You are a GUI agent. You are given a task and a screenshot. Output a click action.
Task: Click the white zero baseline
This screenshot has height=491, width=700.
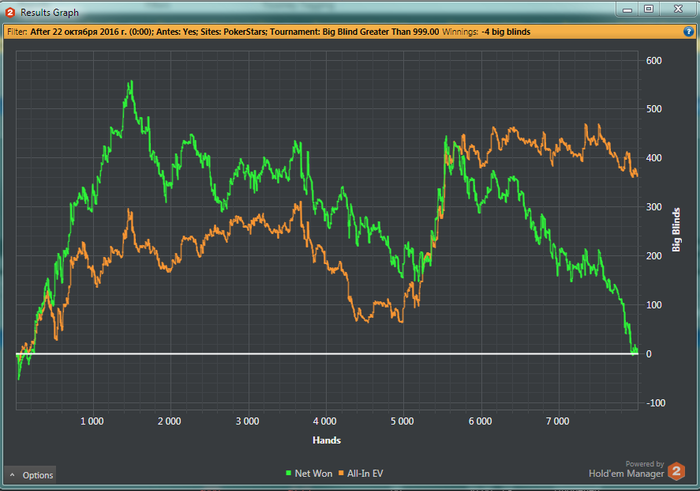click(300, 354)
